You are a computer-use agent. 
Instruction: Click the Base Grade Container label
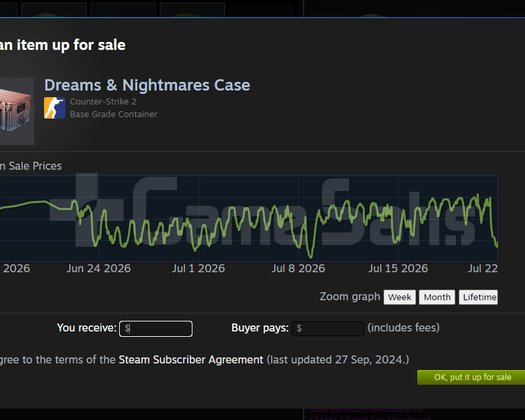click(x=114, y=114)
